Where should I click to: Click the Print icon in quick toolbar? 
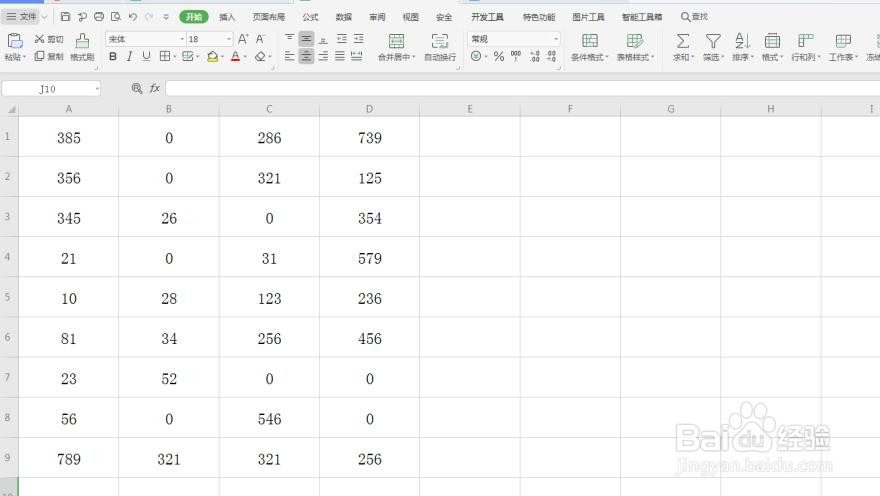99,17
